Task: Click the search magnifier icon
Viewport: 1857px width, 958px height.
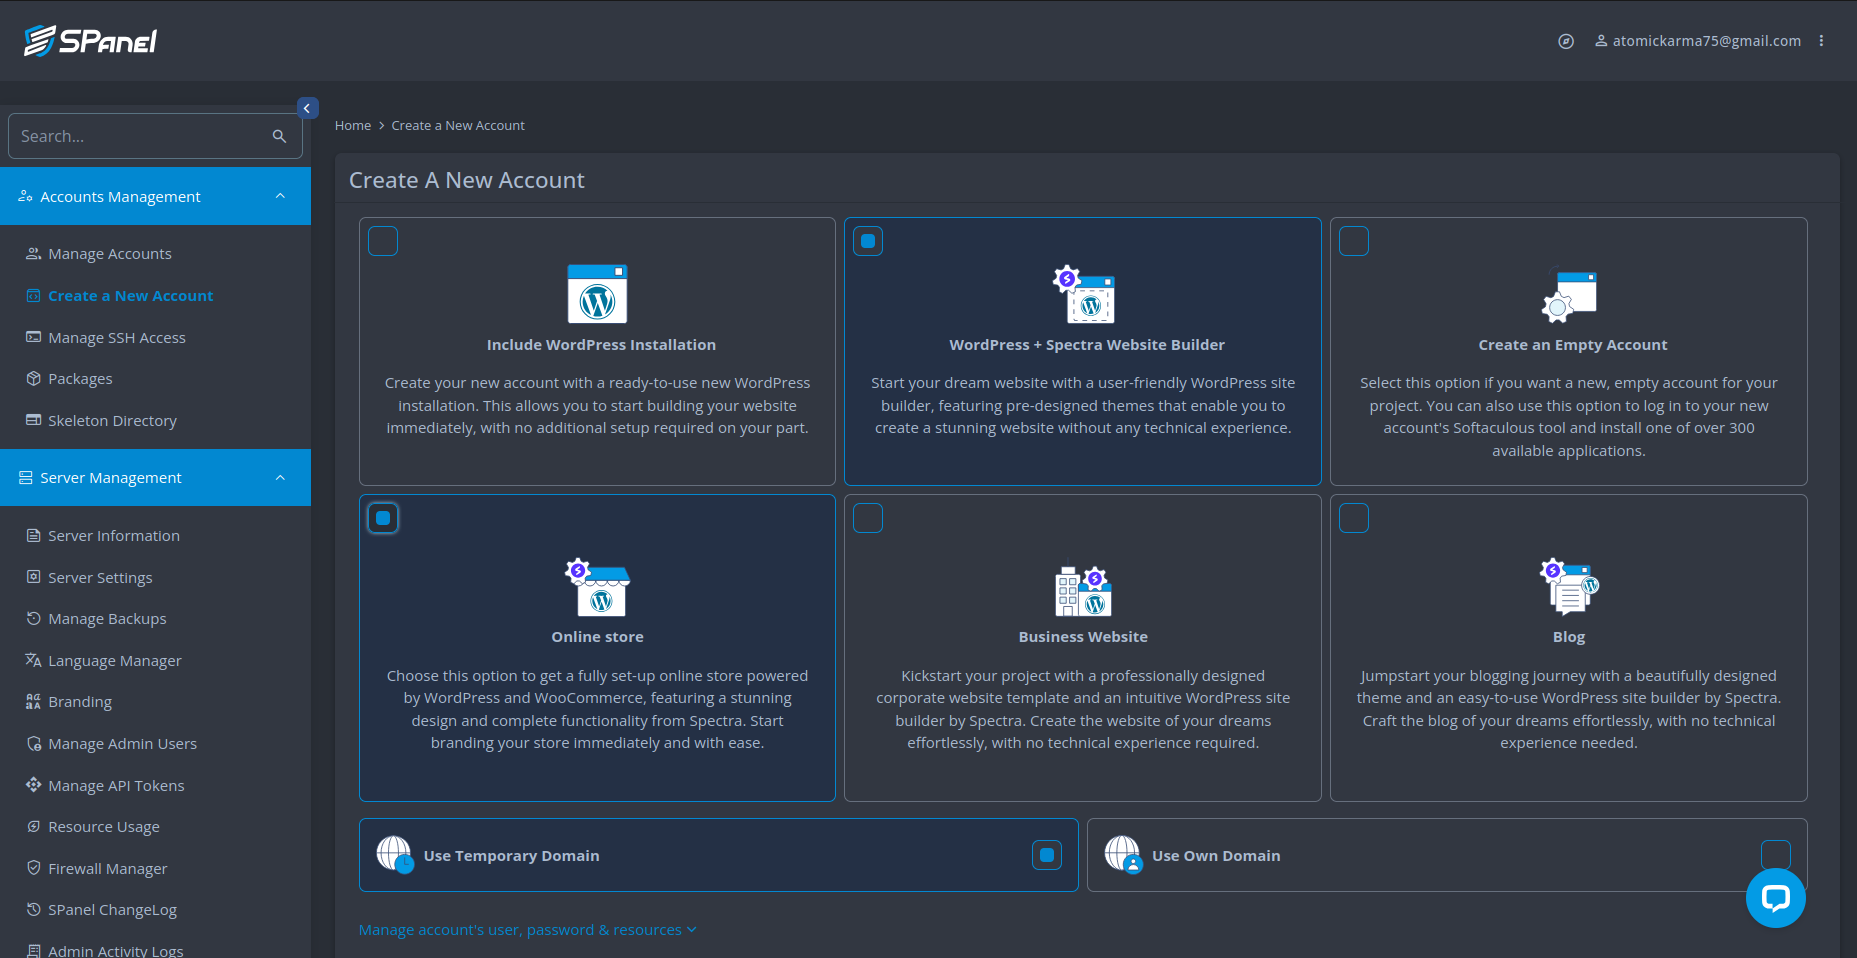Action: pyautogui.click(x=279, y=135)
